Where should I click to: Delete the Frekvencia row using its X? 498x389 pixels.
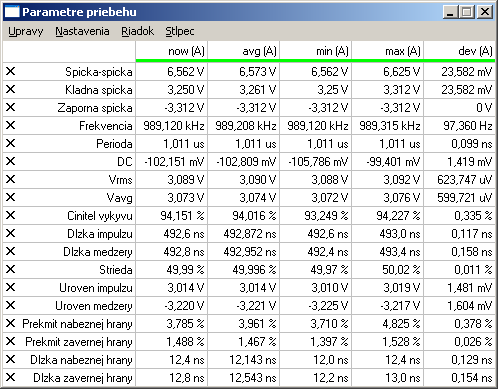(11, 125)
